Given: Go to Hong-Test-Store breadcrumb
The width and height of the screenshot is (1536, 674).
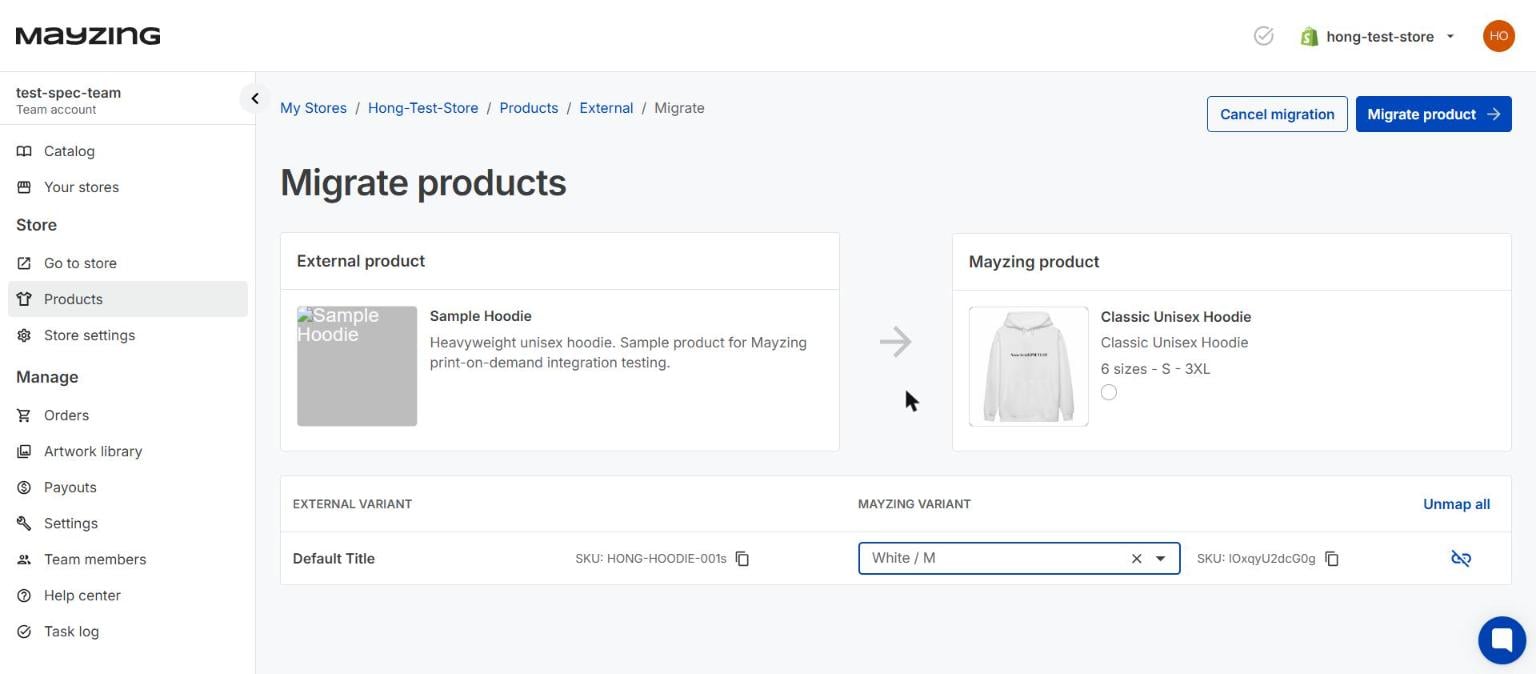Looking at the screenshot, I should 423,108.
